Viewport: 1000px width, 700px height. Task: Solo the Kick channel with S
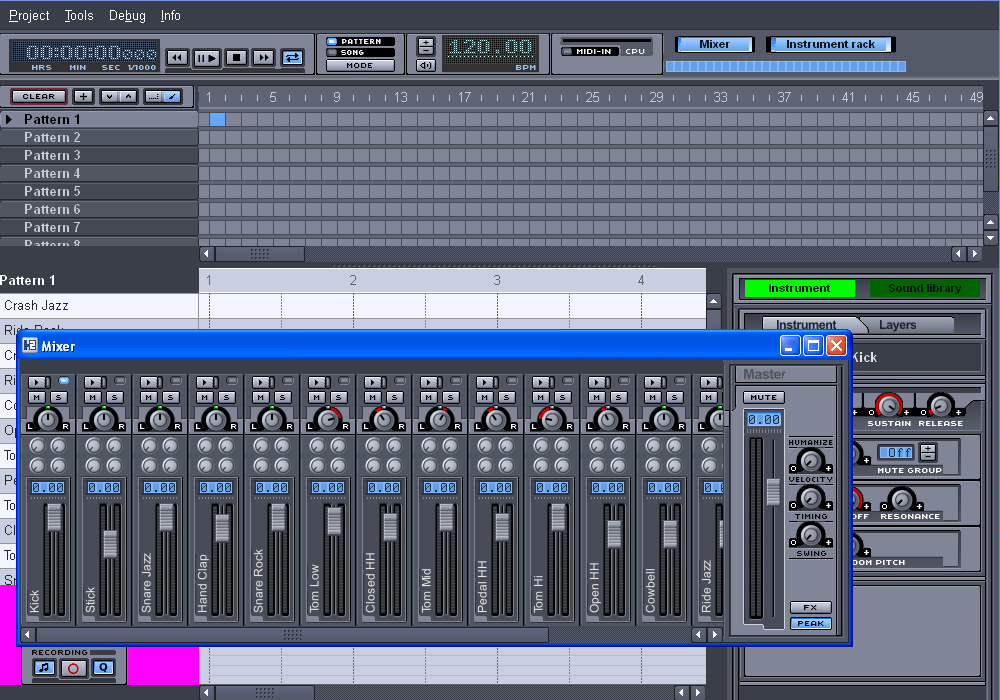pos(59,398)
